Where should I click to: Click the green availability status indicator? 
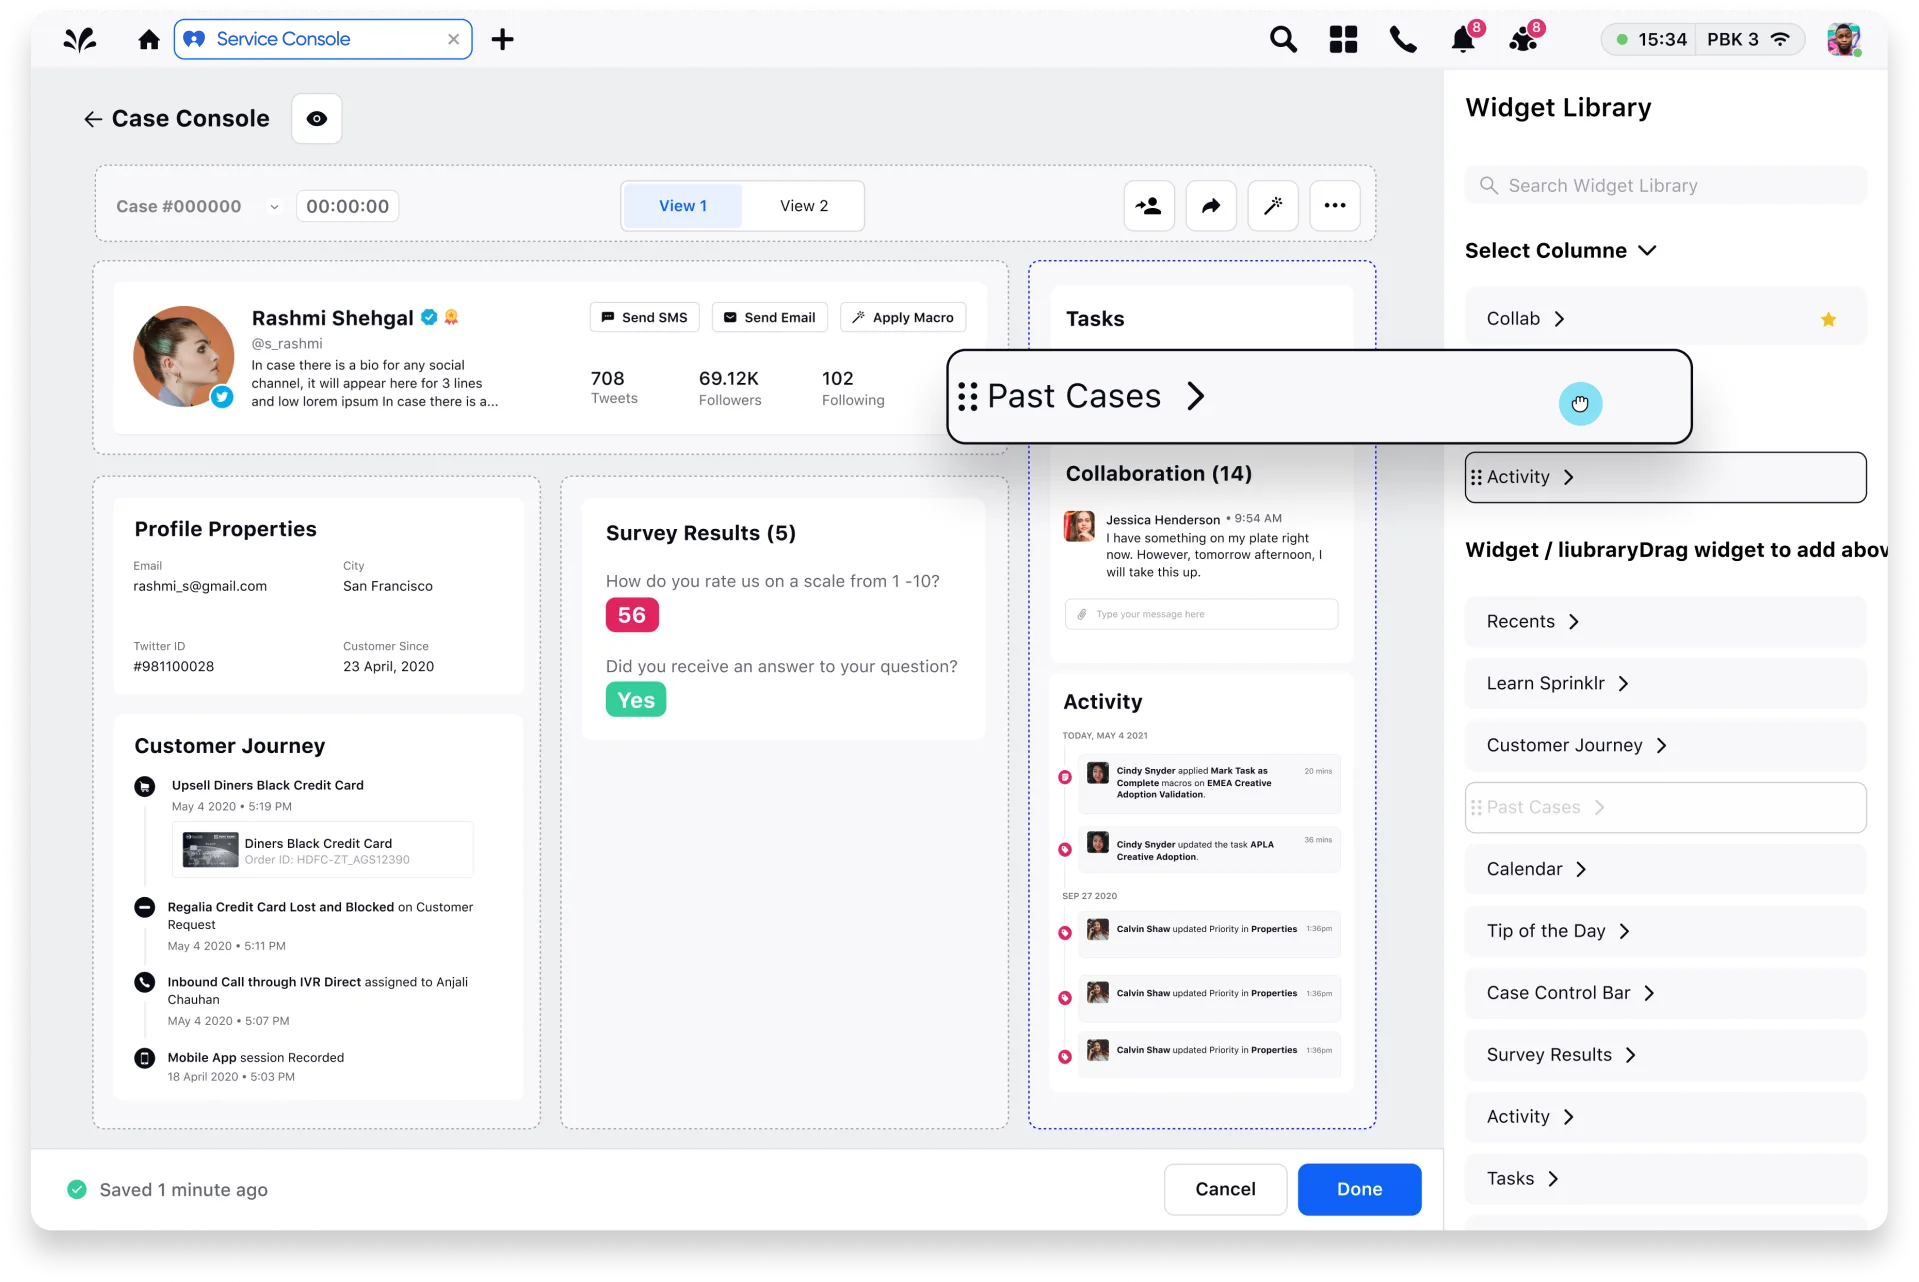click(x=1622, y=40)
